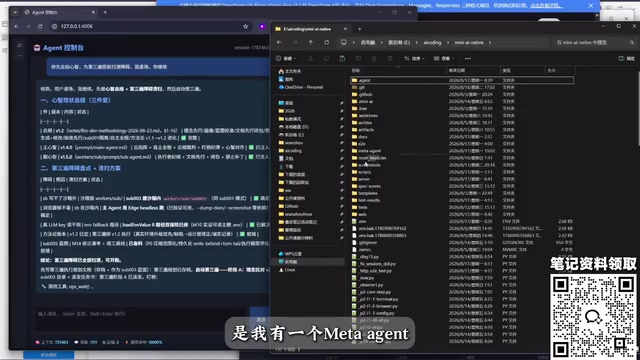Click the purple extension icon in browser toolbar
Screen dimensions: 640x360
point(262,26)
